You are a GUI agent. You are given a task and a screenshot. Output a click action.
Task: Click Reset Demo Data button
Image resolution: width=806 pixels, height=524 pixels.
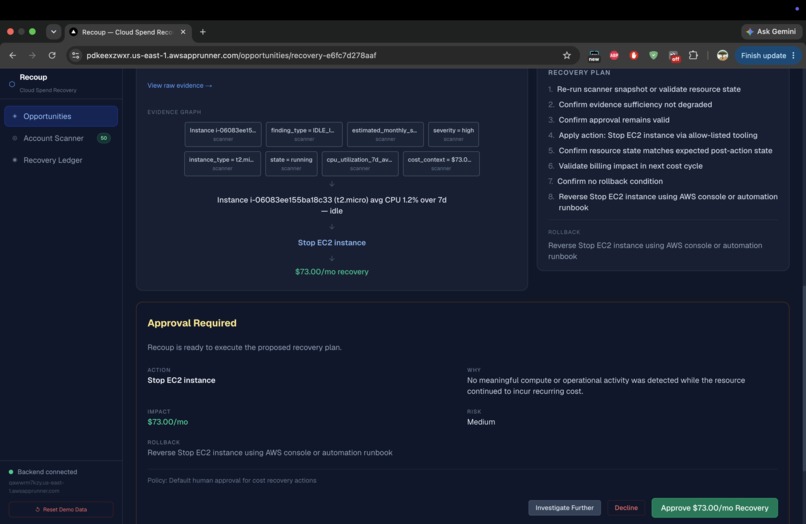click(61, 509)
